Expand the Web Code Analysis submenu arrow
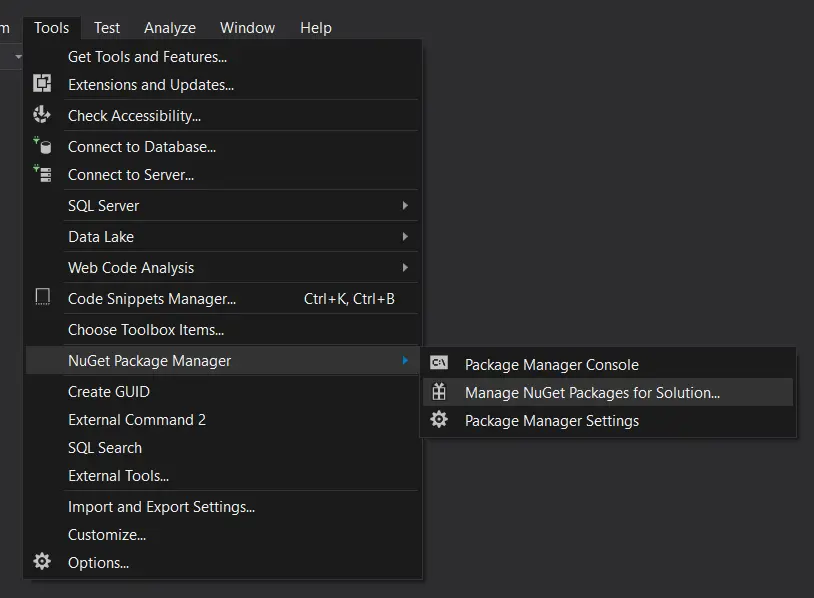Viewport: 814px width, 598px height. click(x=405, y=267)
